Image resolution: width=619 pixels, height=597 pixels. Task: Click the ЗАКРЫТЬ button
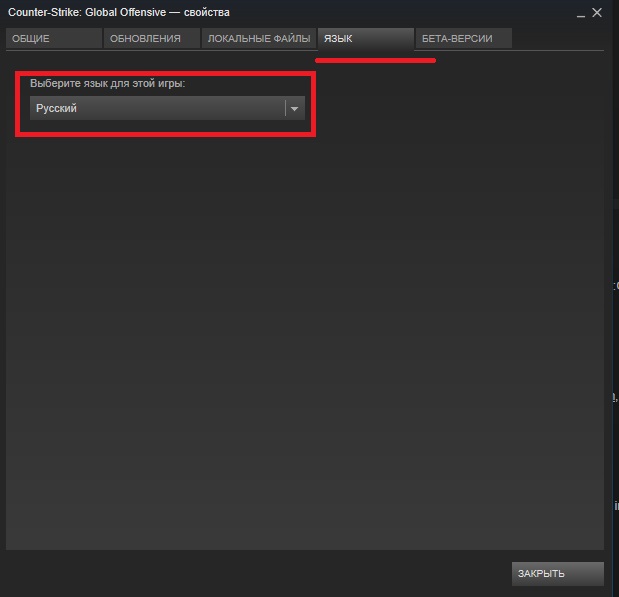coord(557,573)
